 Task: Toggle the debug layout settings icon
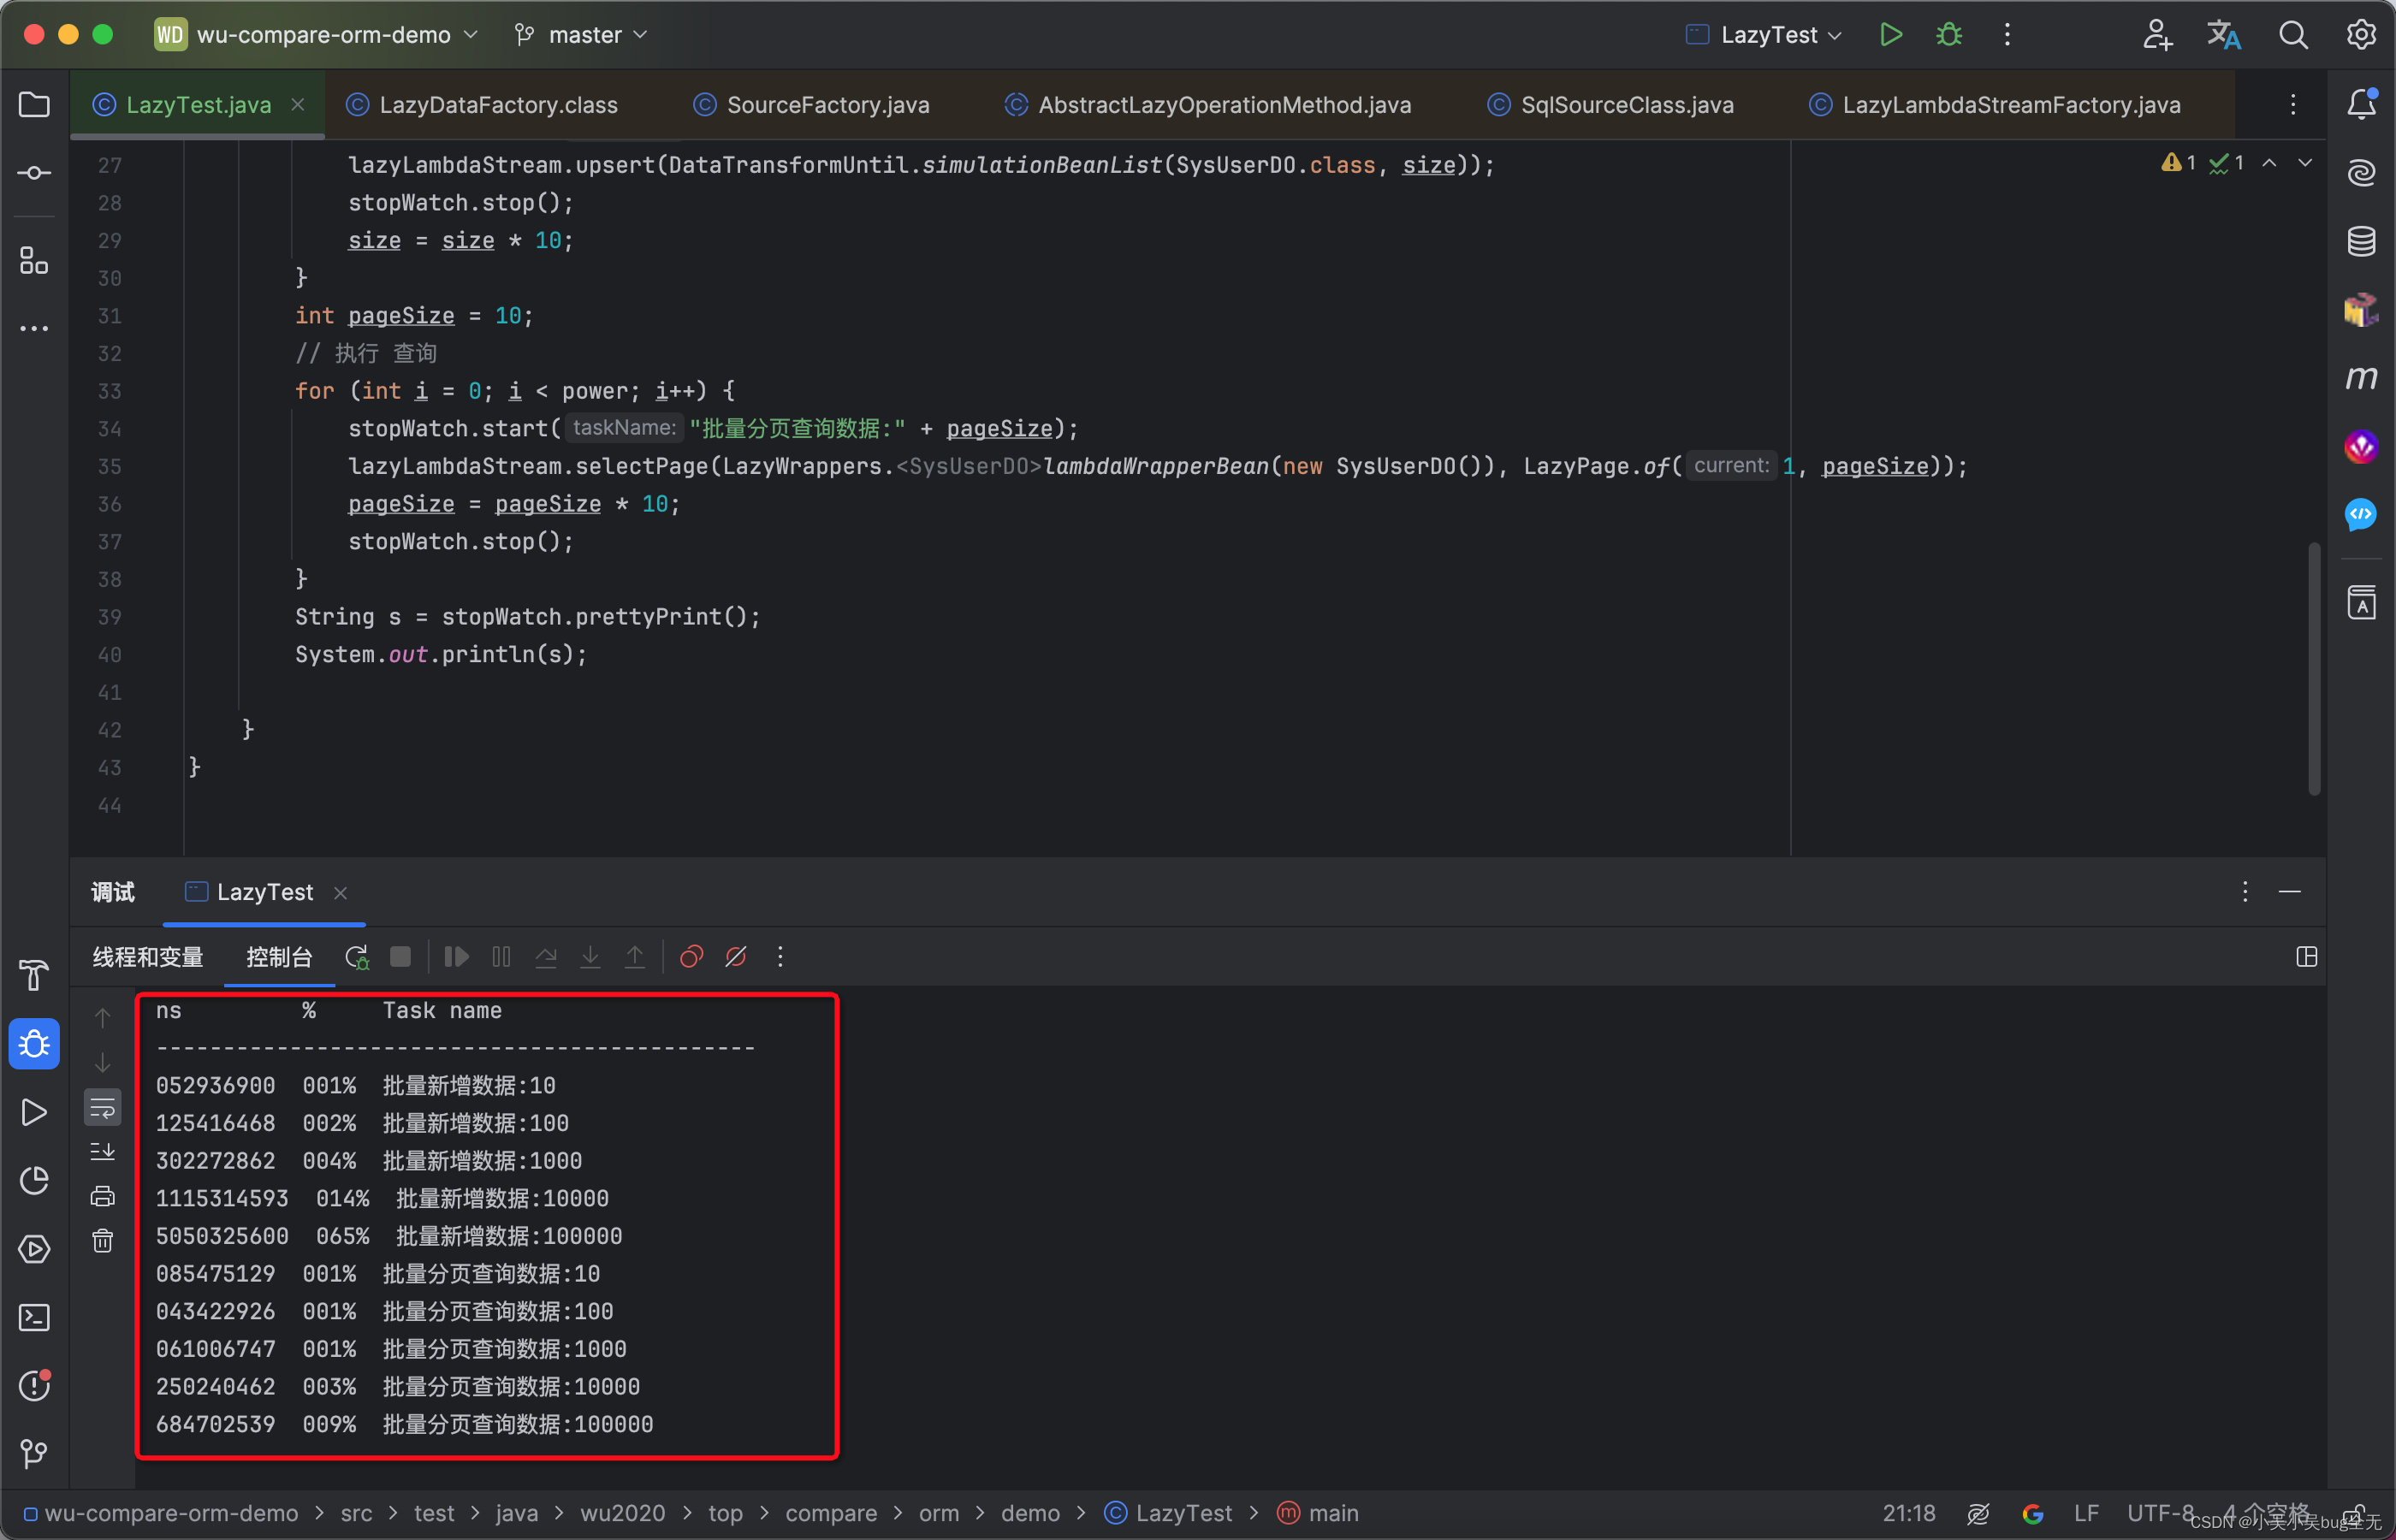click(x=2306, y=957)
